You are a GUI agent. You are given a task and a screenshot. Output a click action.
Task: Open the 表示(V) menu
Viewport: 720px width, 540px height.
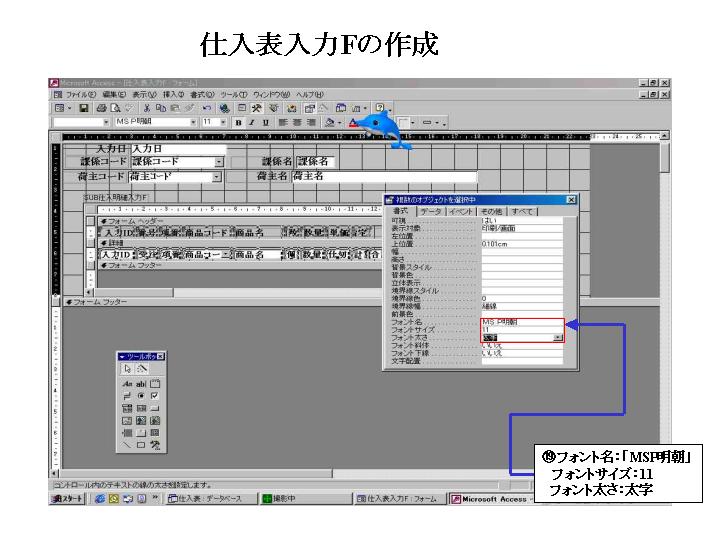pos(145,95)
